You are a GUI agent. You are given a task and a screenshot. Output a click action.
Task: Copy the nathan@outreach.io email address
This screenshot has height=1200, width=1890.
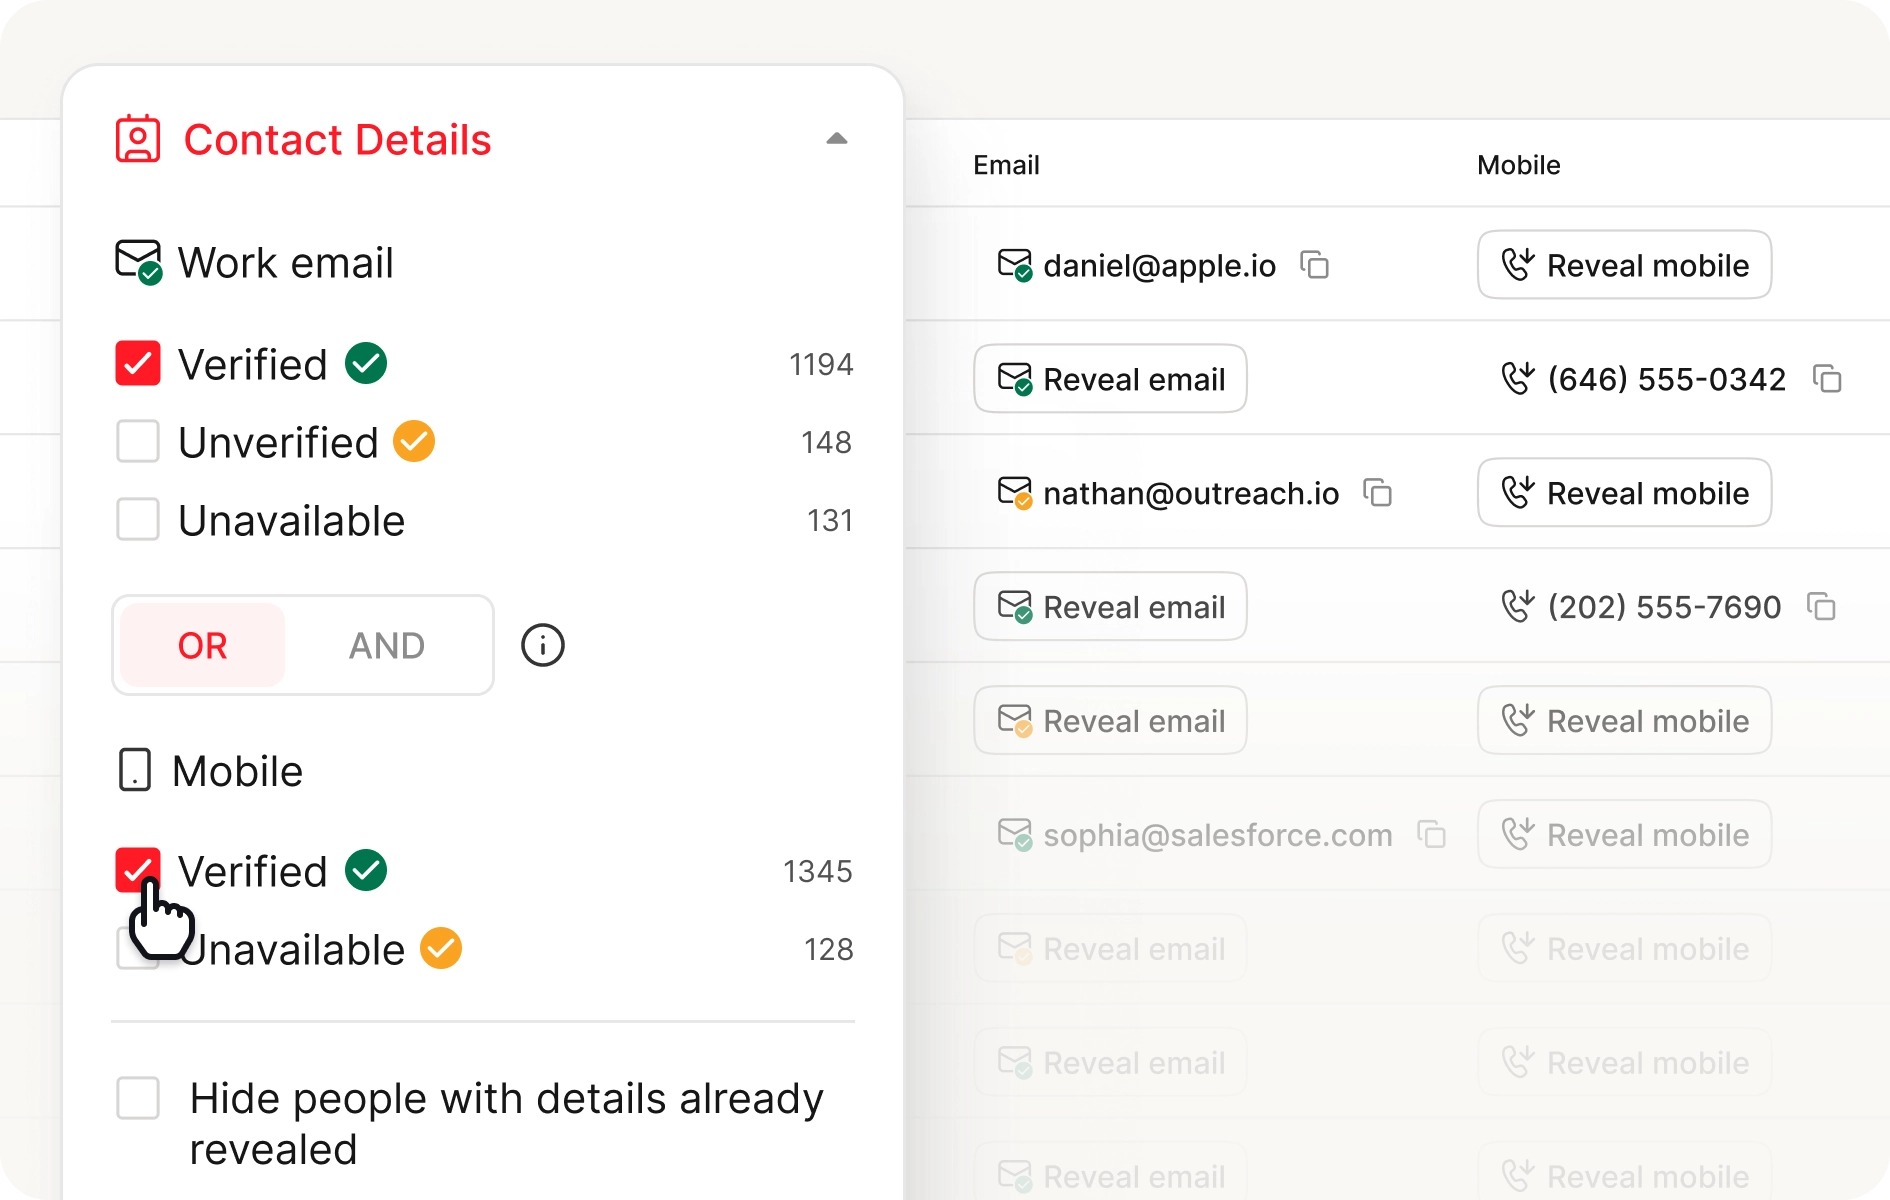click(x=1378, y=493)
